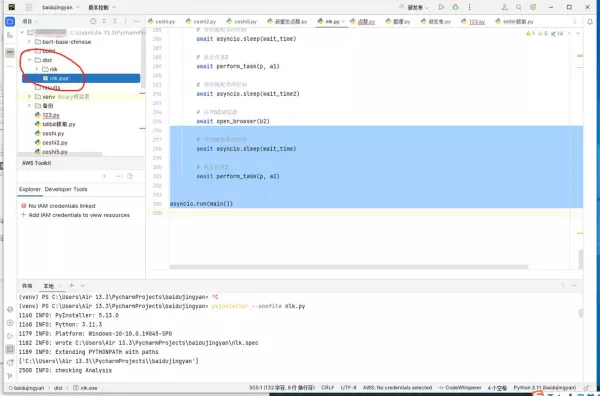The height and width of the screenshot is (396, 600).
Task: Open the Structure tool window icon
Action: click(x=10, y=35)
